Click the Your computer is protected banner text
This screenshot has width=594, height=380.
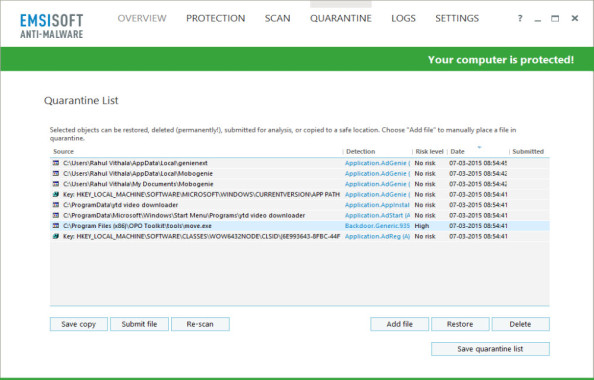click(501, 59)
